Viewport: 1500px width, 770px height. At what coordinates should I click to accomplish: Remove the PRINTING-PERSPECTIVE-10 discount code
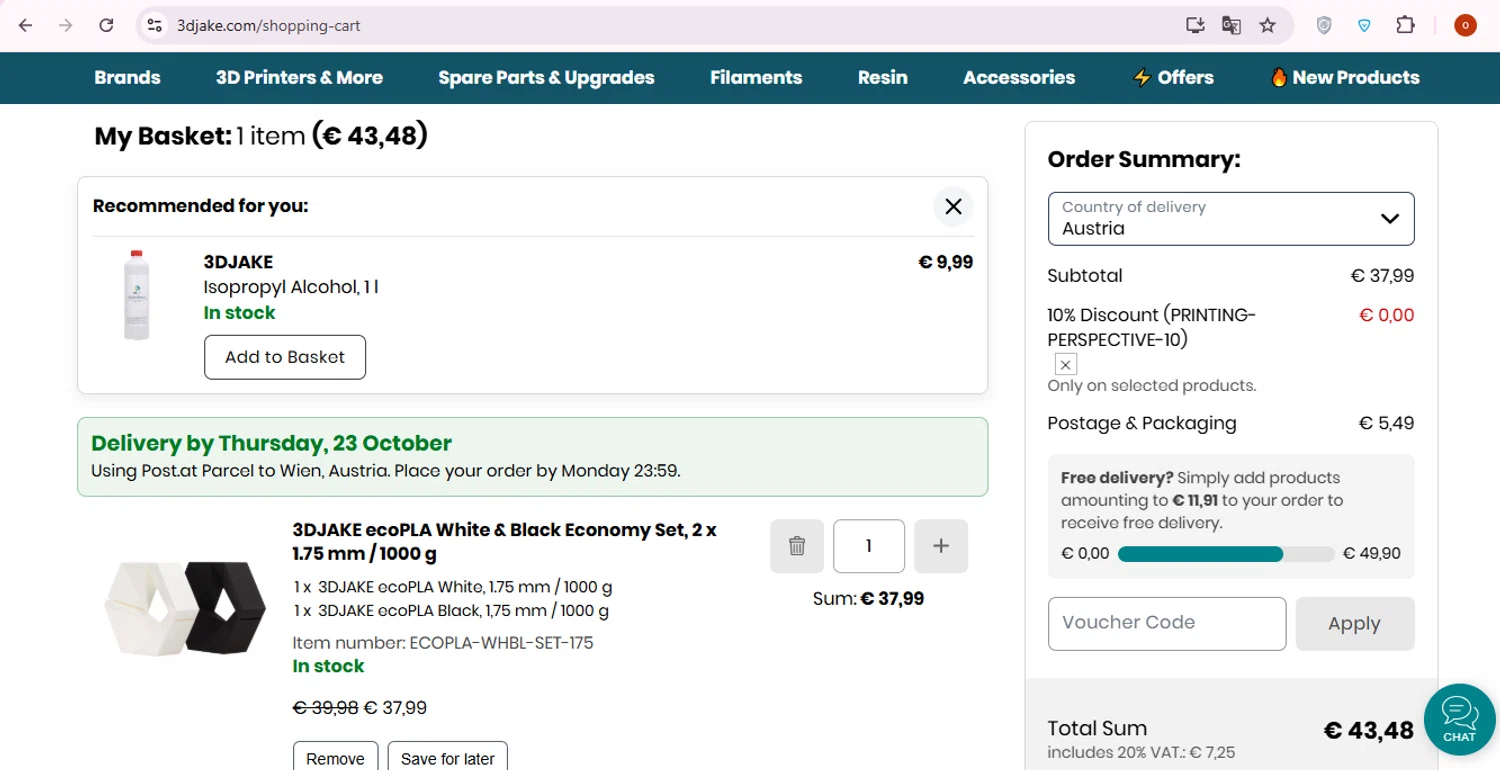click(x=1066, y=365)
